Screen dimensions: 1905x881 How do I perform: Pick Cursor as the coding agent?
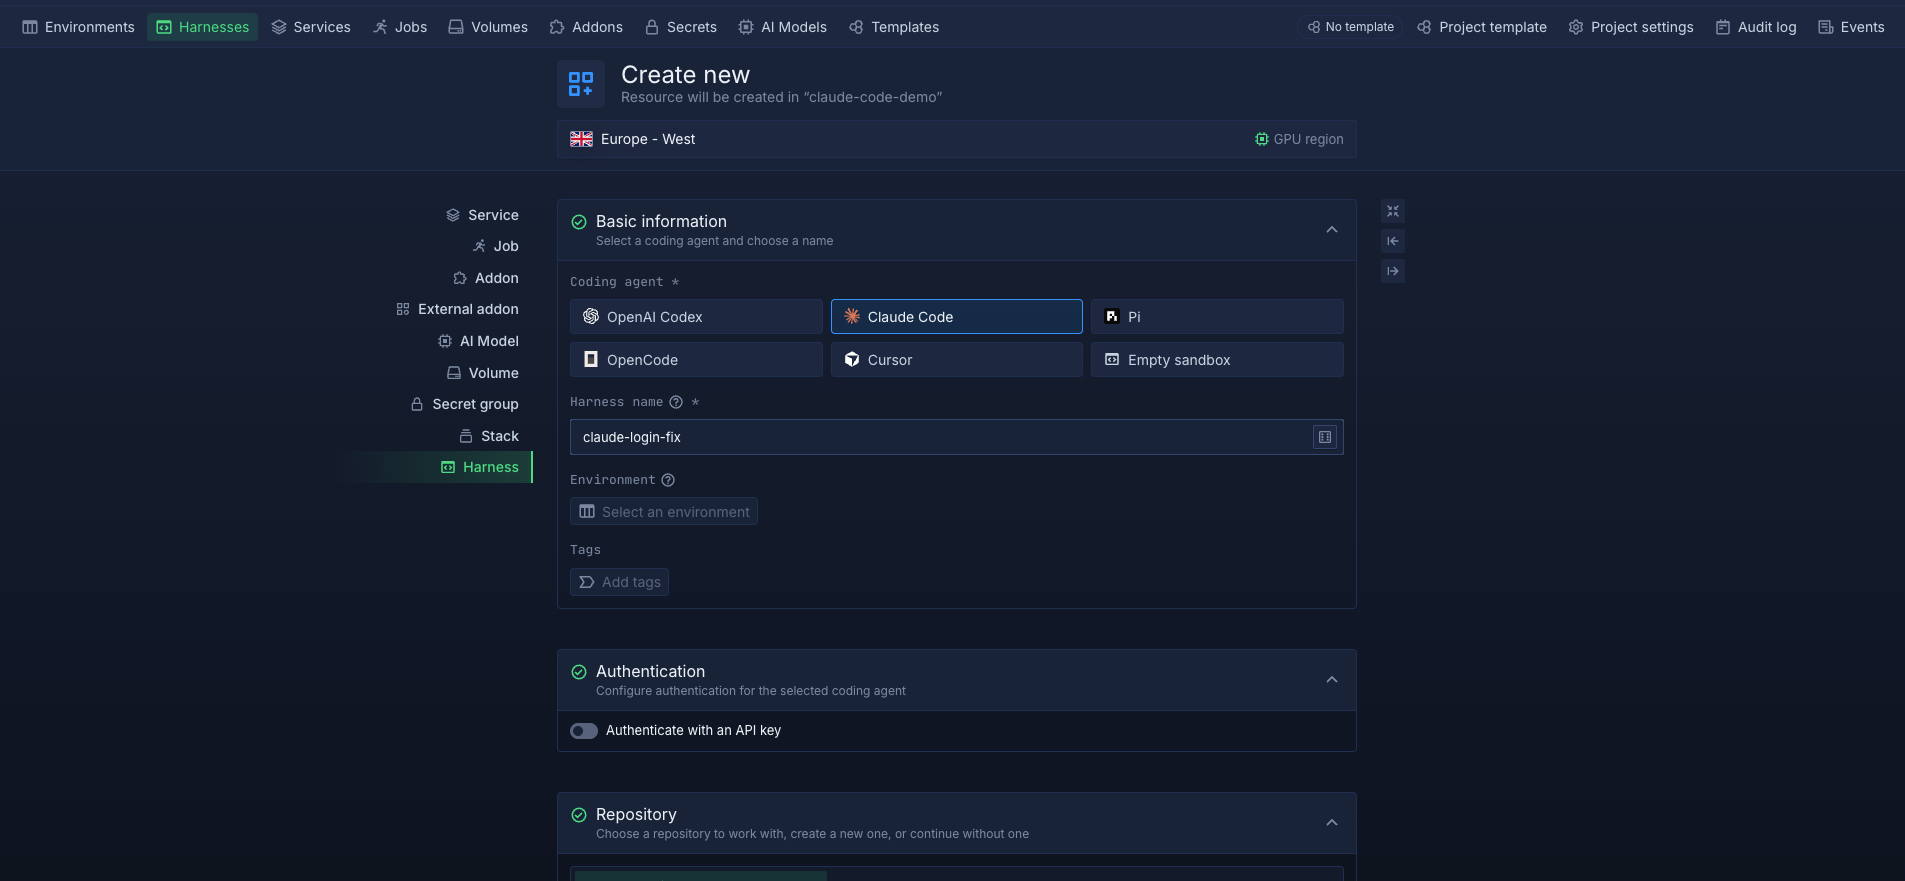[x=956, y=360]
